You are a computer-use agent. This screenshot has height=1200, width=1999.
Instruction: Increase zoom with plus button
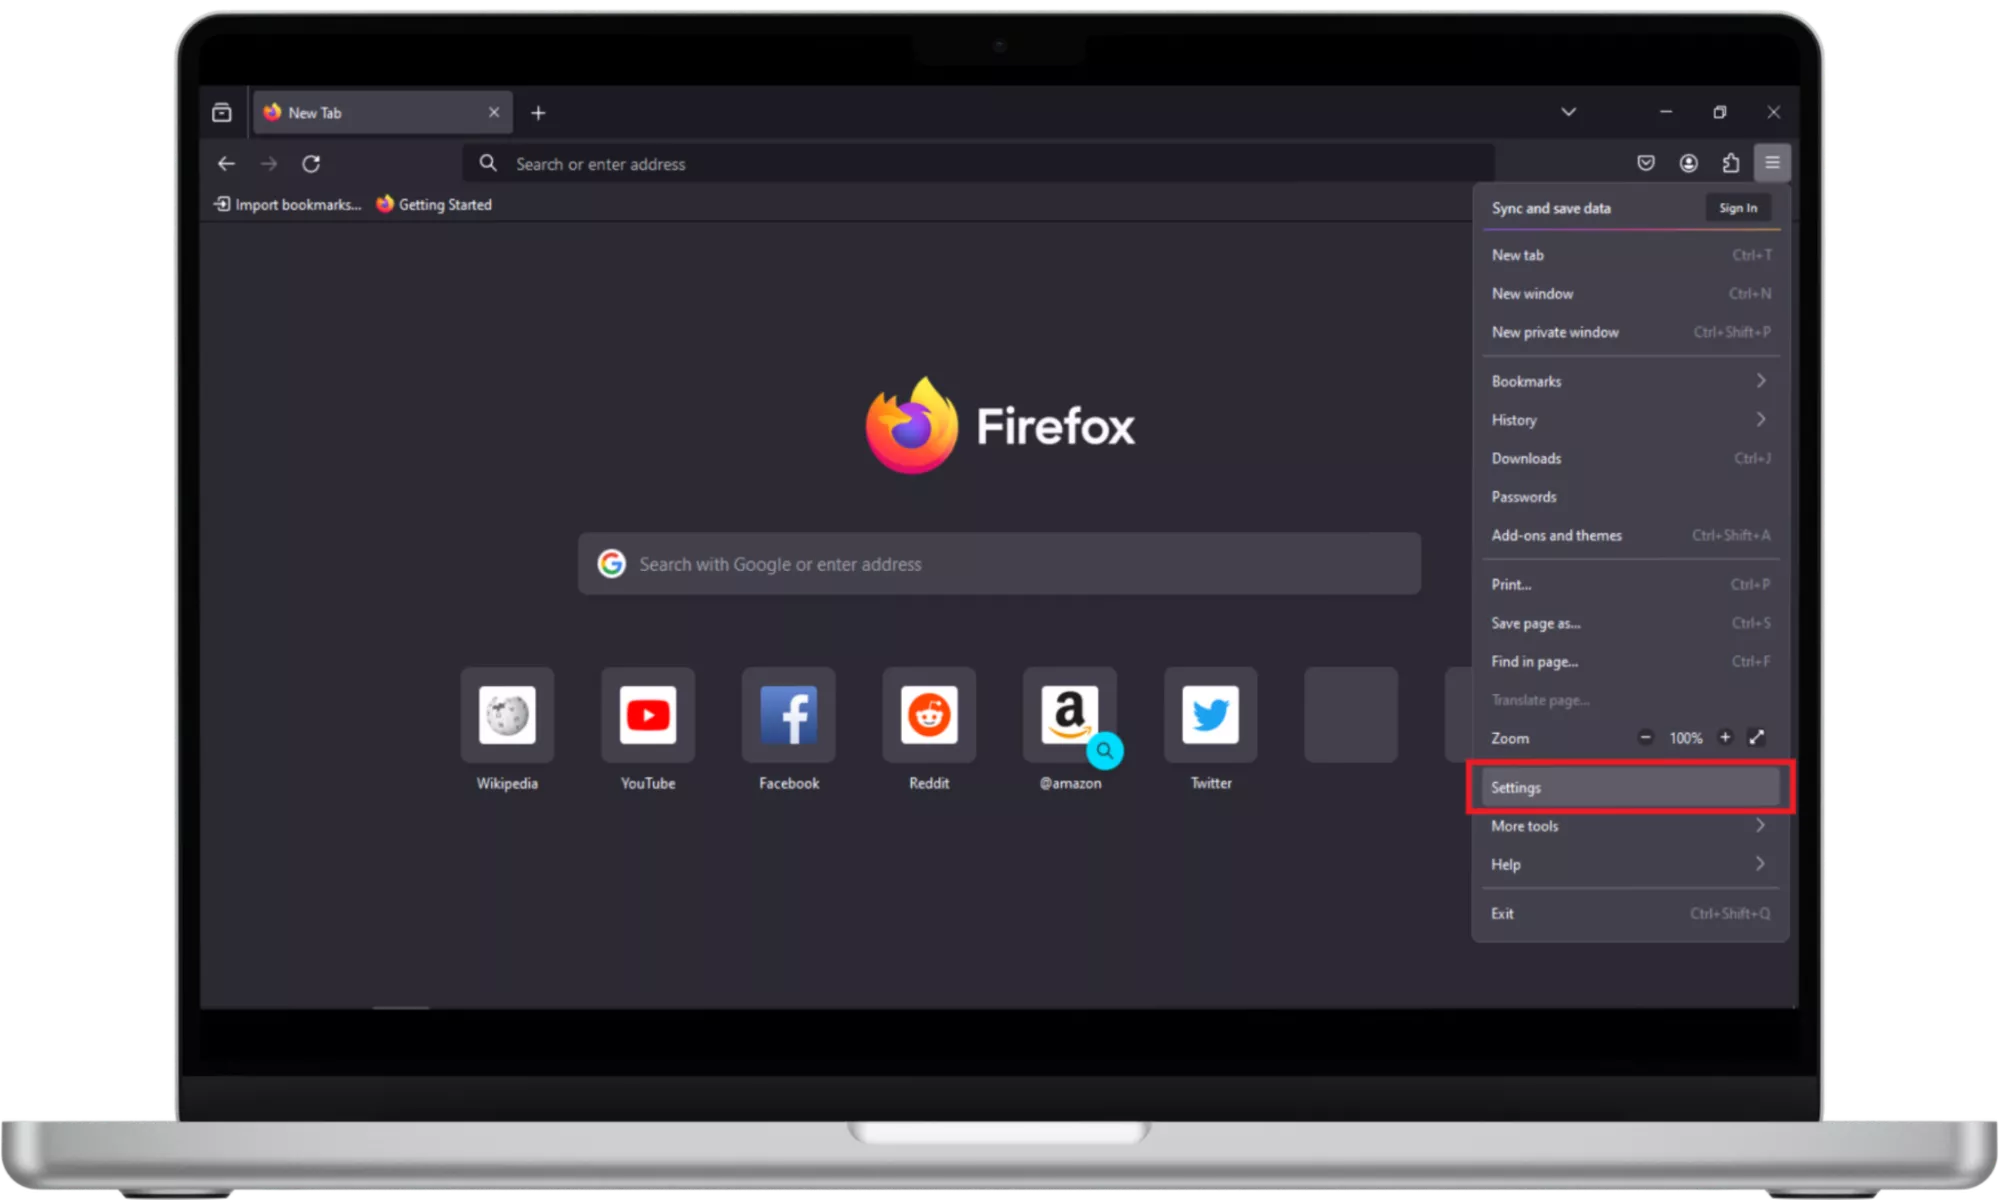click(x=1725, y=738)
